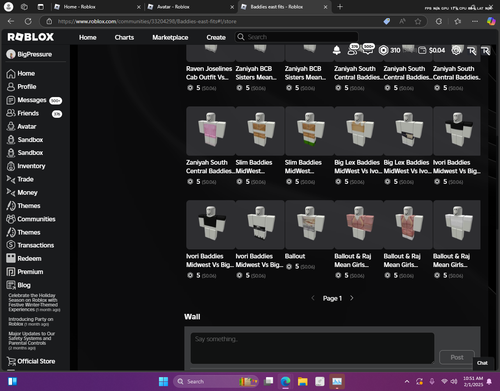Open the Ballout item thumbnail
Viewport: 500px width, 391px height.
click(x=309, y=225)
